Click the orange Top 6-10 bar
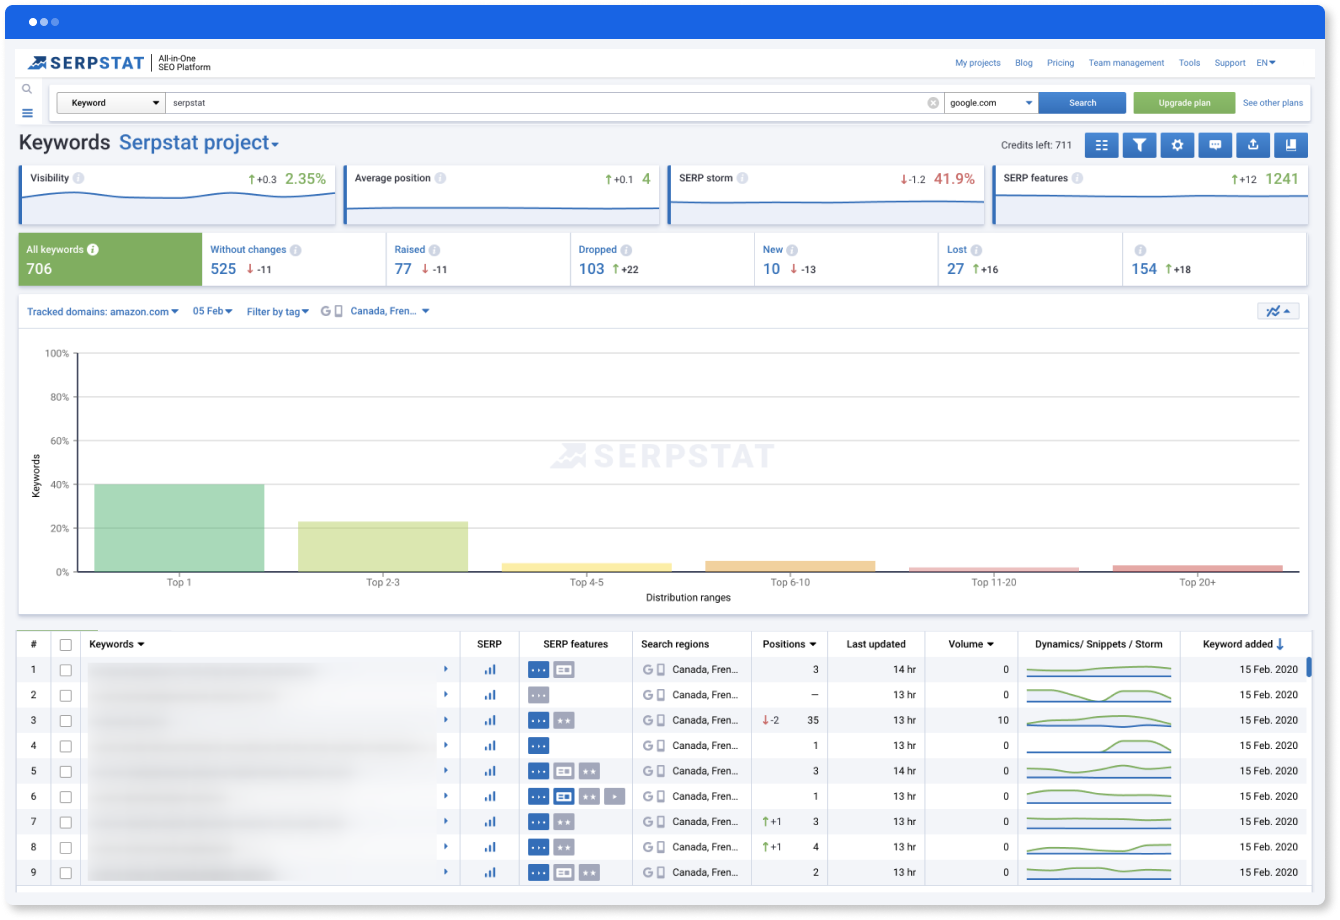 click(x=790, y=566)
